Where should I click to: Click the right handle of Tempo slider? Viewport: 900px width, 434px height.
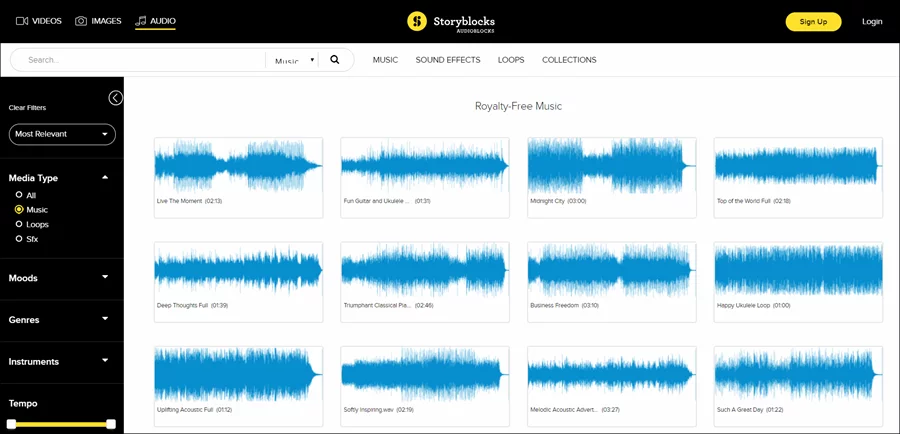111,424
